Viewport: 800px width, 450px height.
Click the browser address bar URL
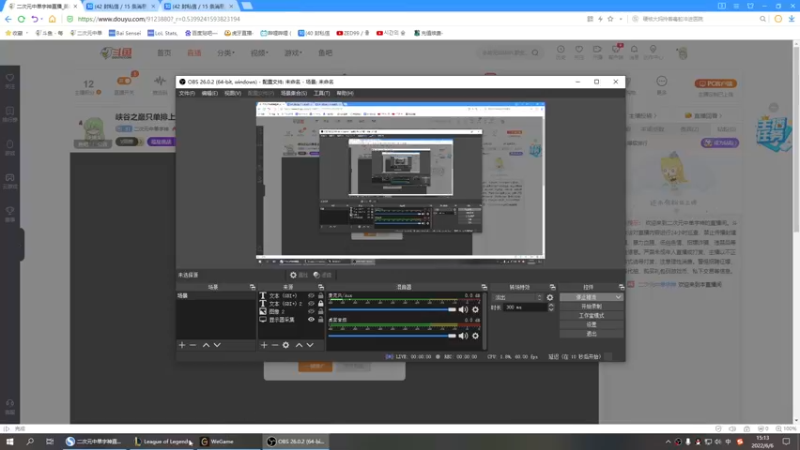[x=159, y=19]
